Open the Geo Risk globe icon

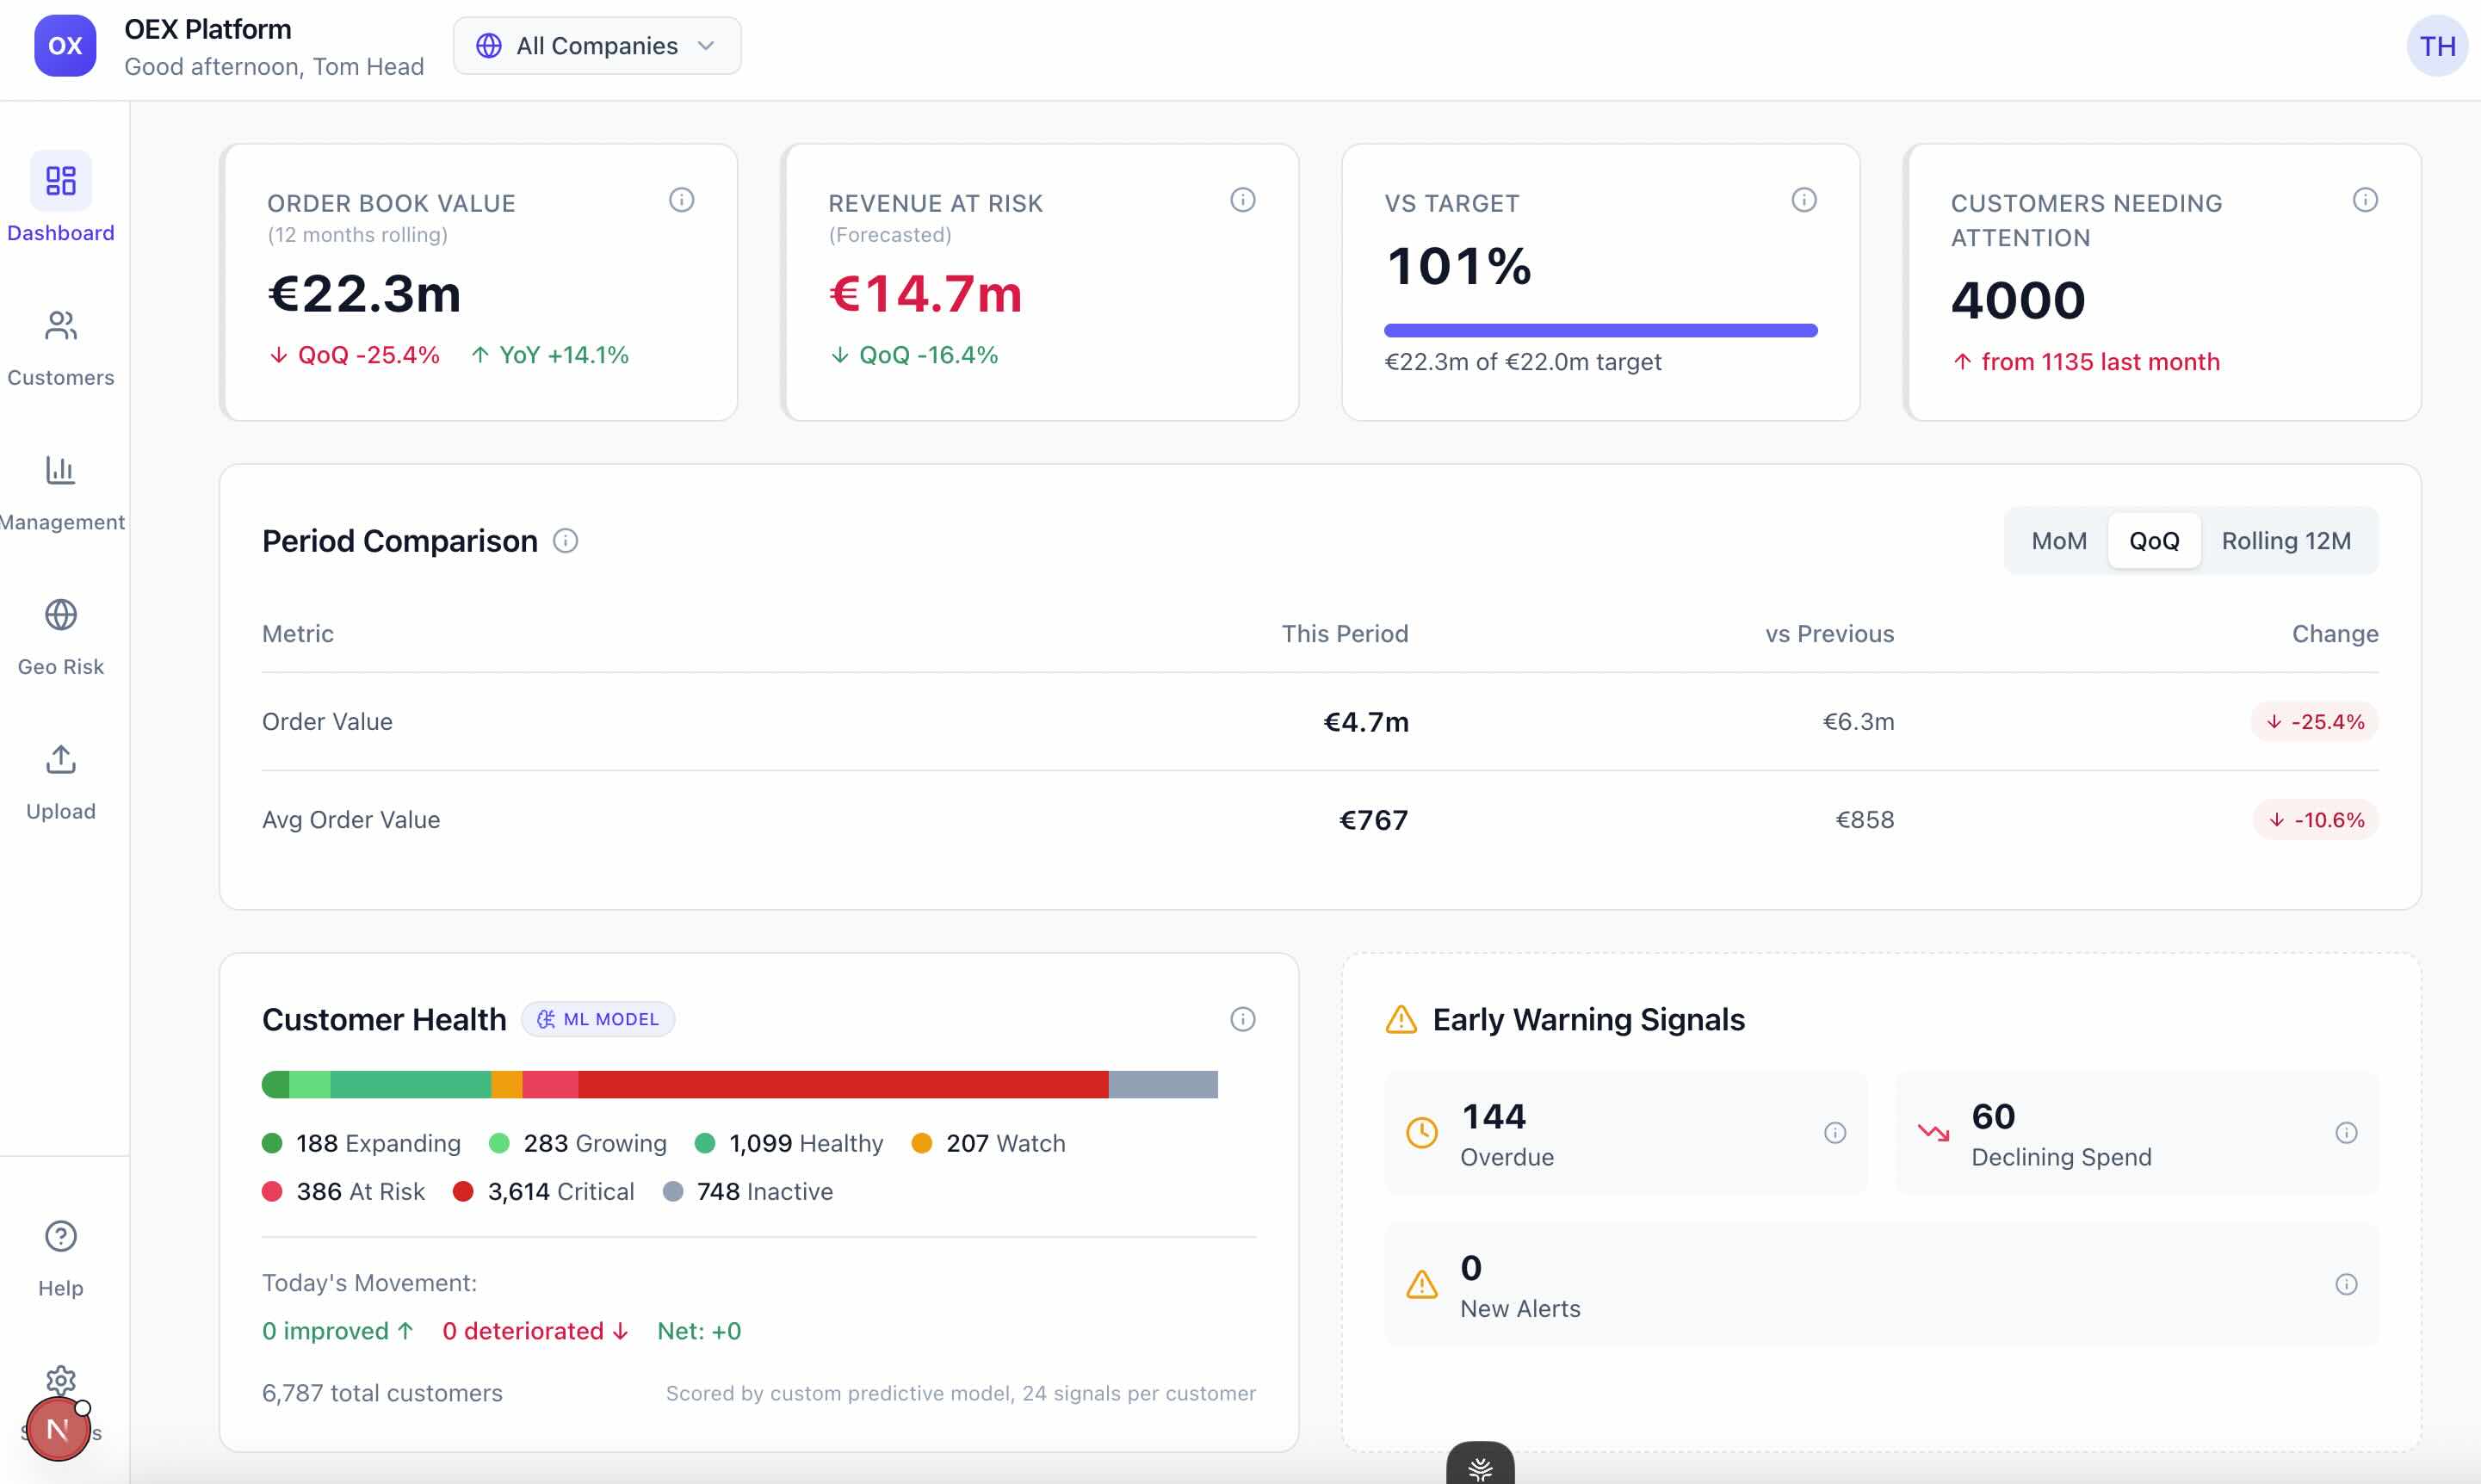click(61, 615)
